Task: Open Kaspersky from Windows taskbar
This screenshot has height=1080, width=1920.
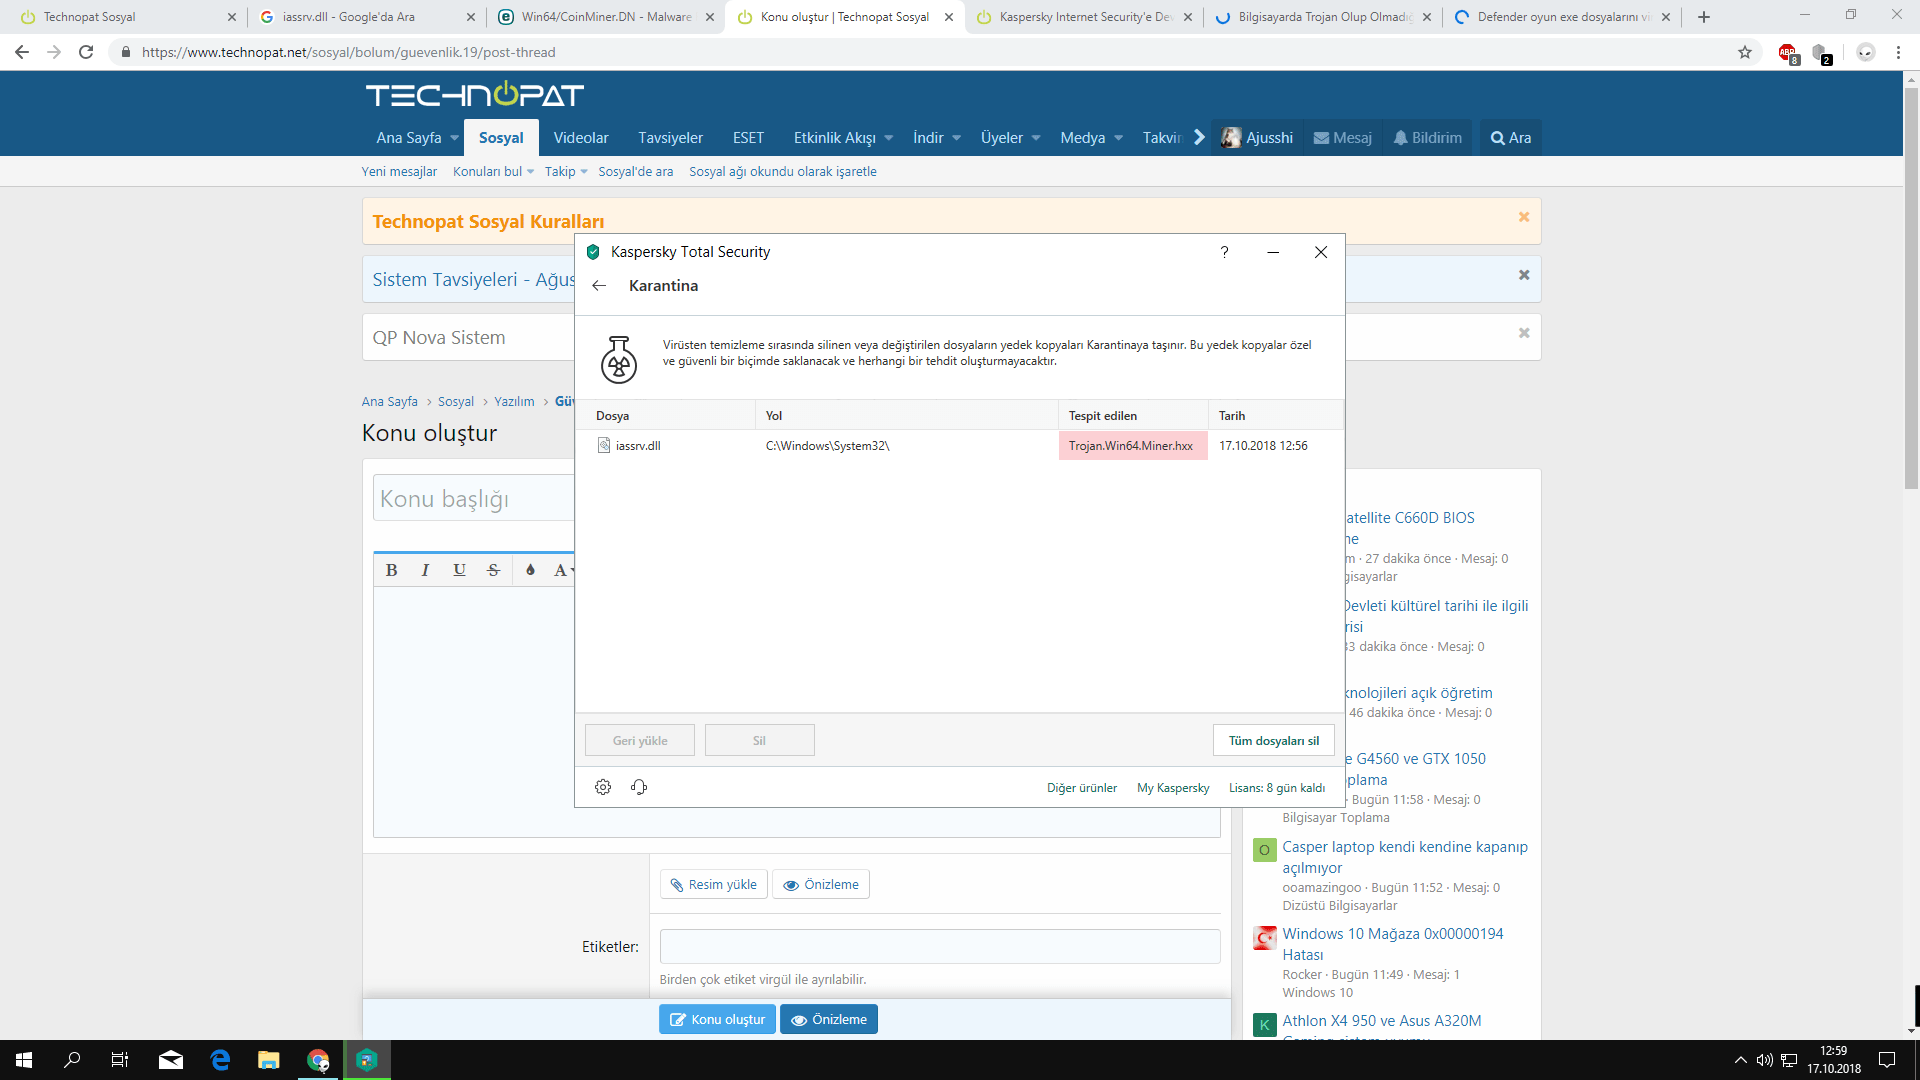Action: pos(367,1060)
